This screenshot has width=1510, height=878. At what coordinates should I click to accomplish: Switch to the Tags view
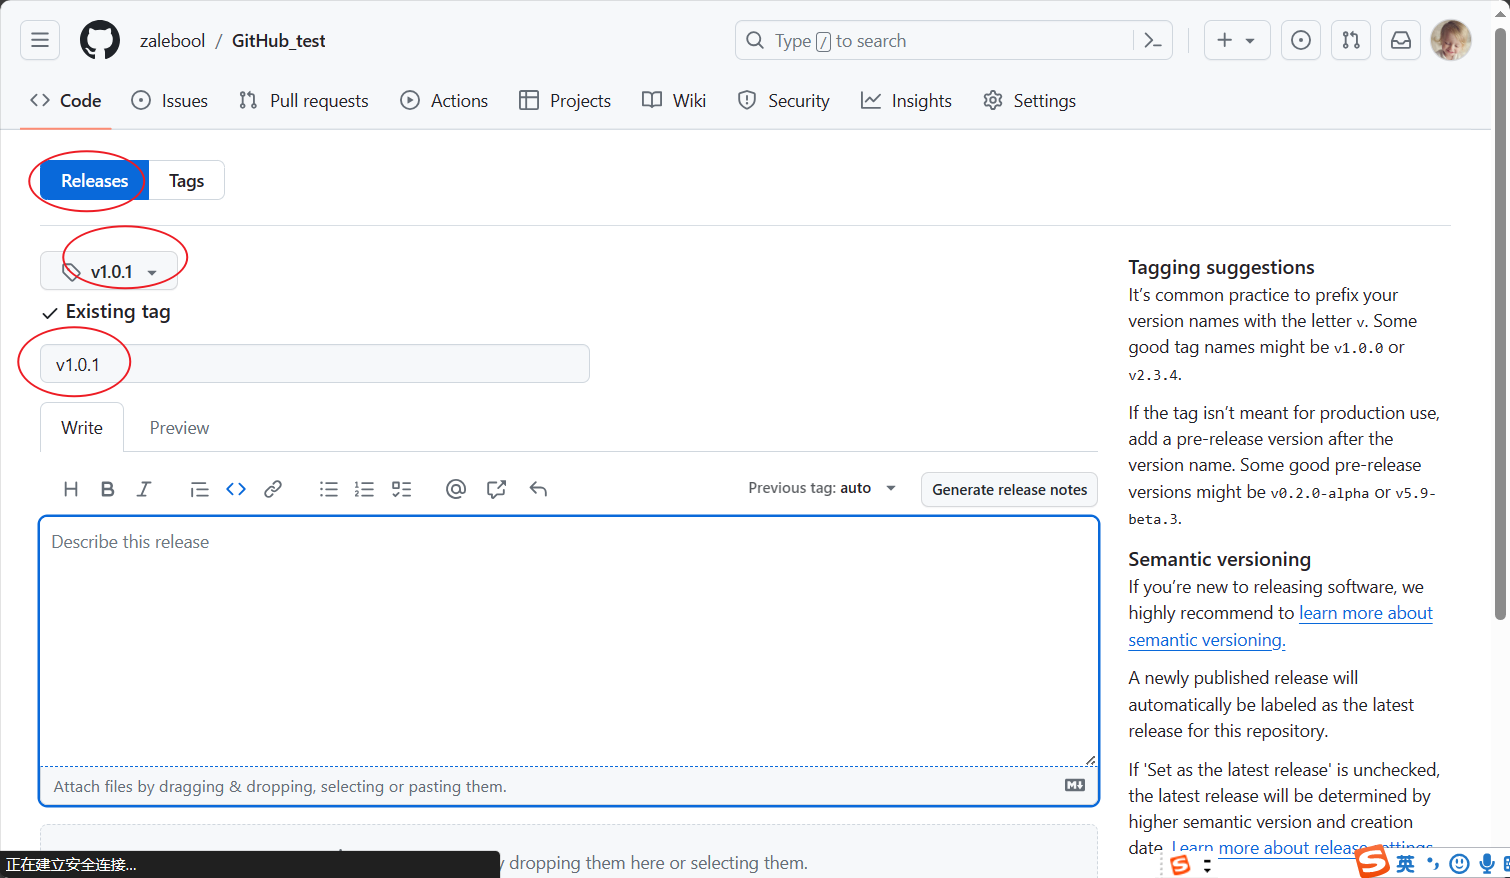click(x=187, y=180)
